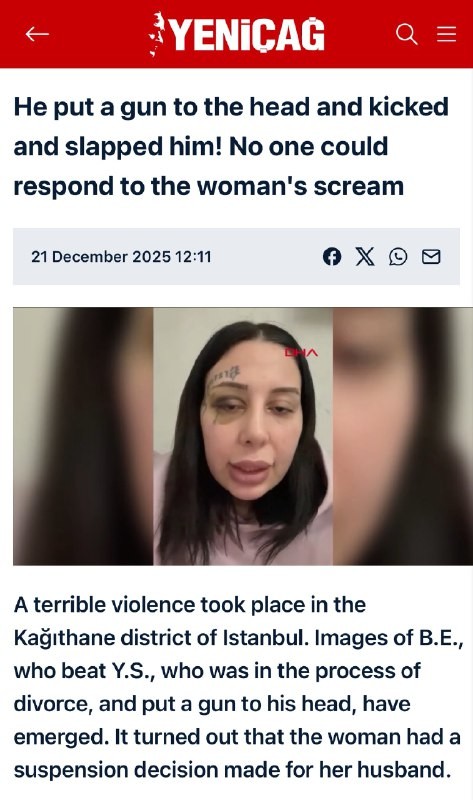473x800 pixels.
Task: Open the center photo of the woman
Action: tap(243, 436)
